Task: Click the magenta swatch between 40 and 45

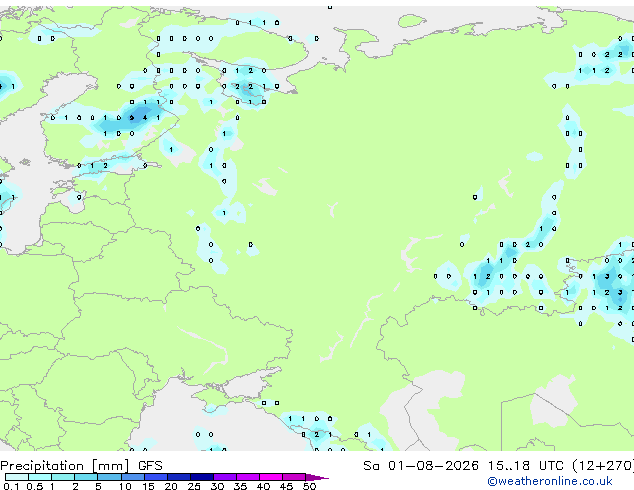Action: [271, 477]
